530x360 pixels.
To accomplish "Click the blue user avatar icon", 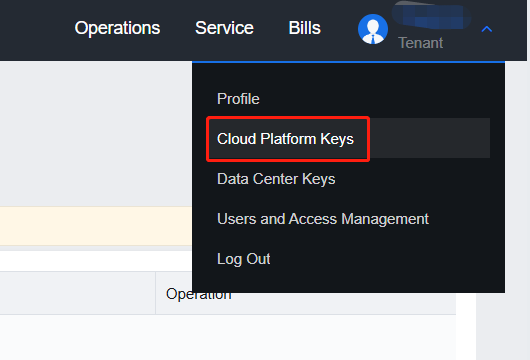I will (373, 29).
